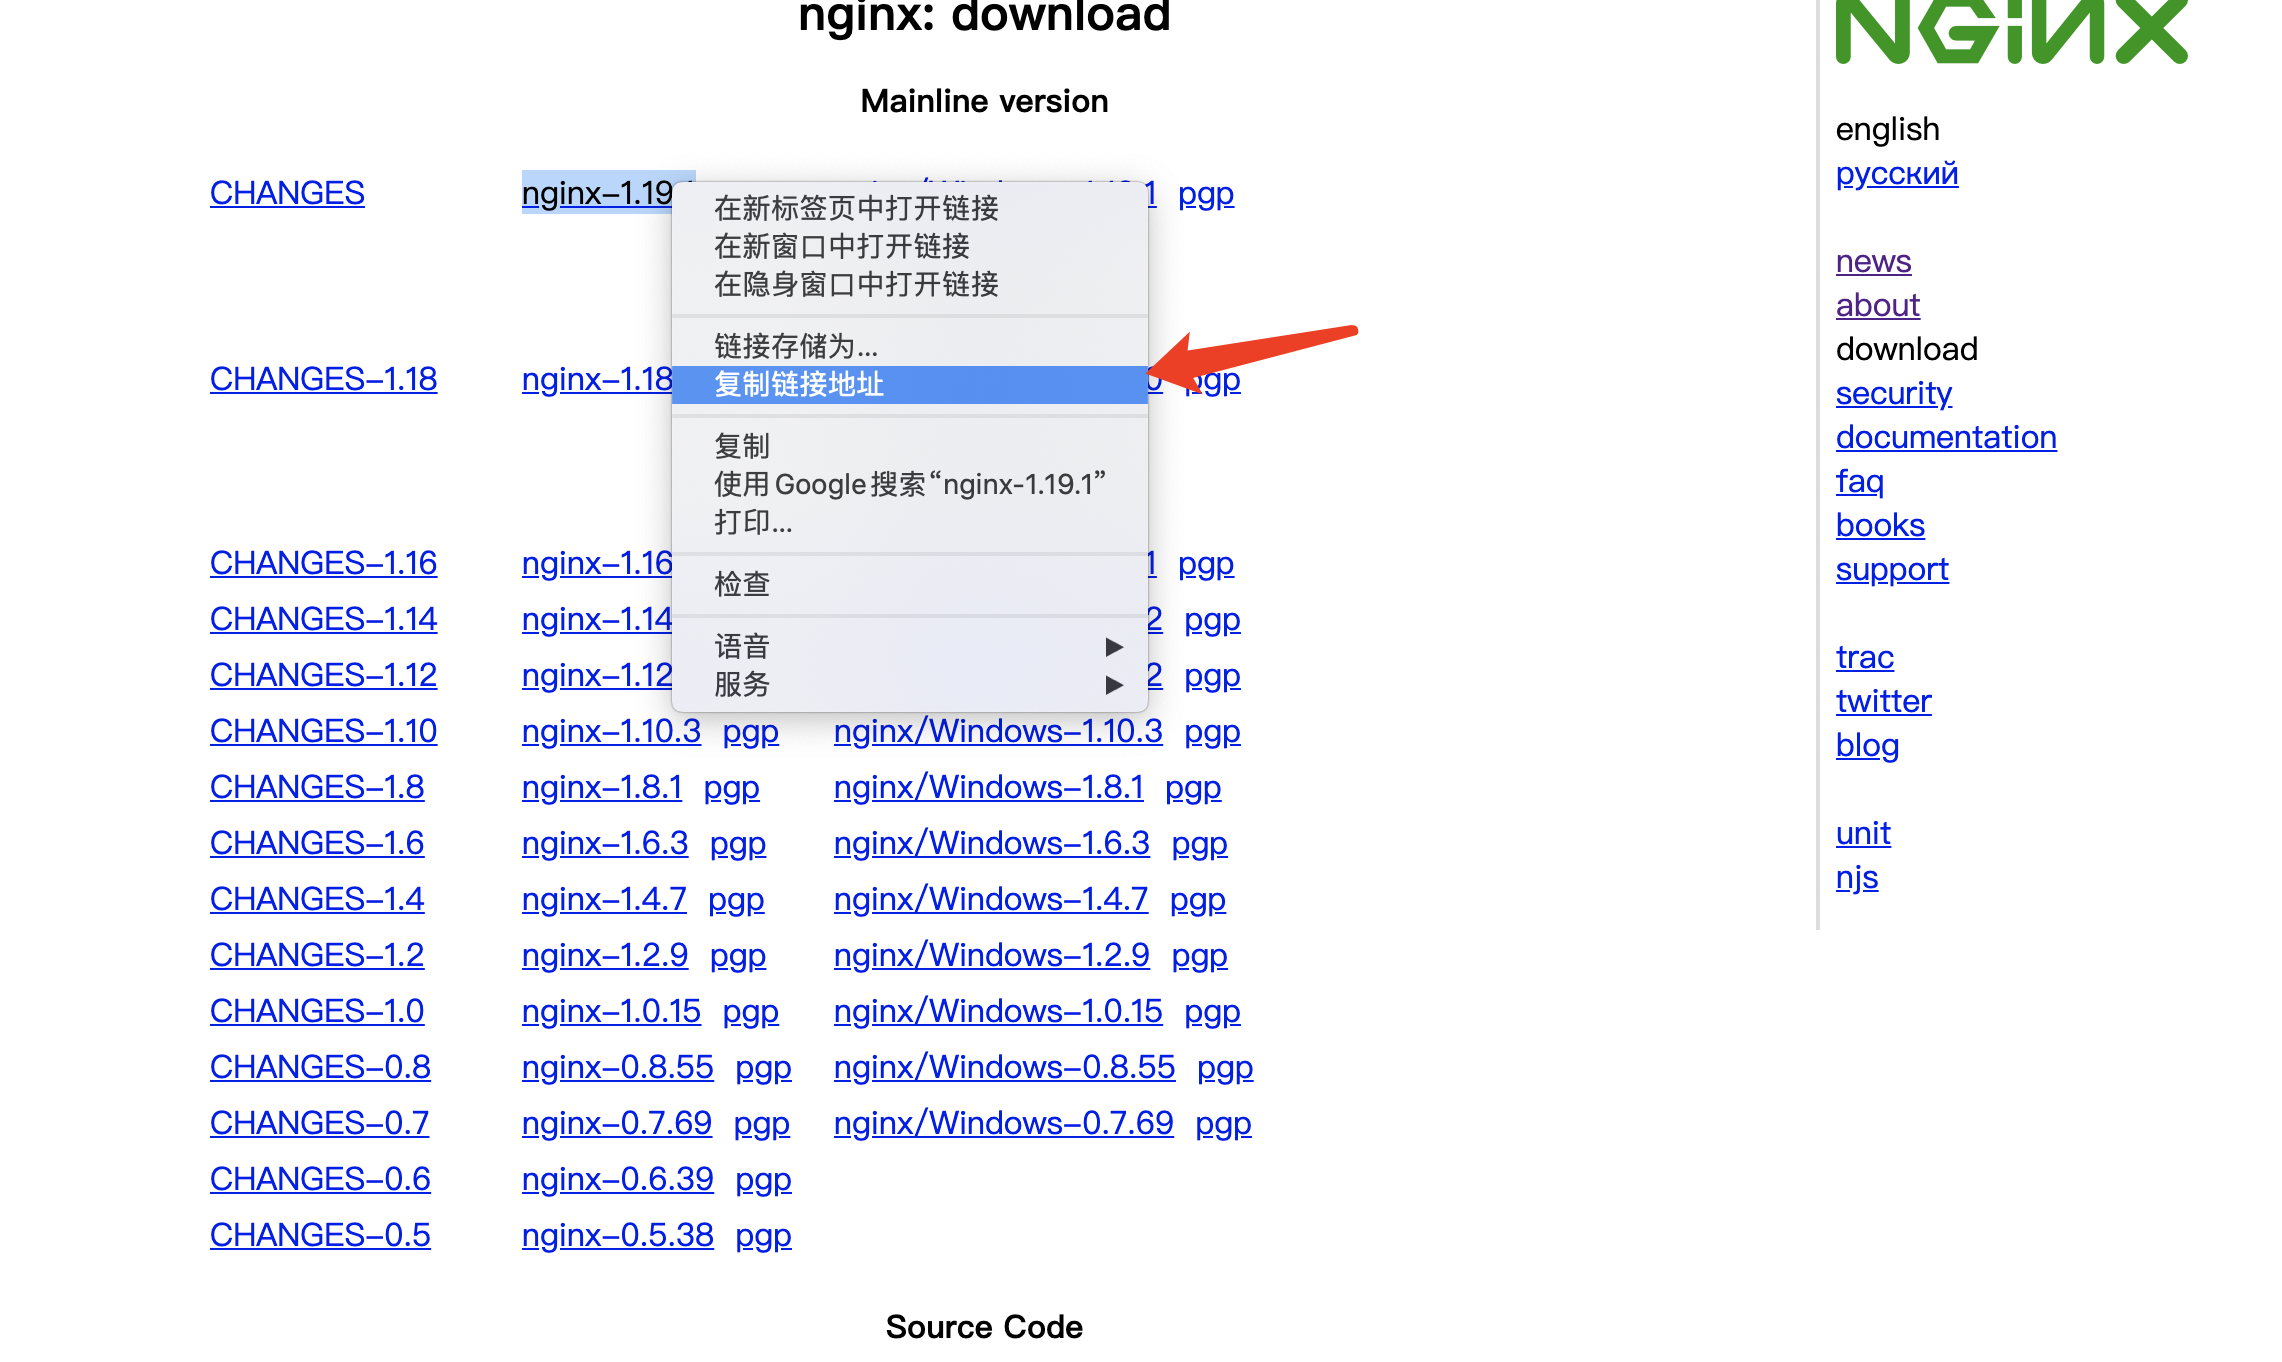Select 链接存储为... menu option

tap(796, 346)
